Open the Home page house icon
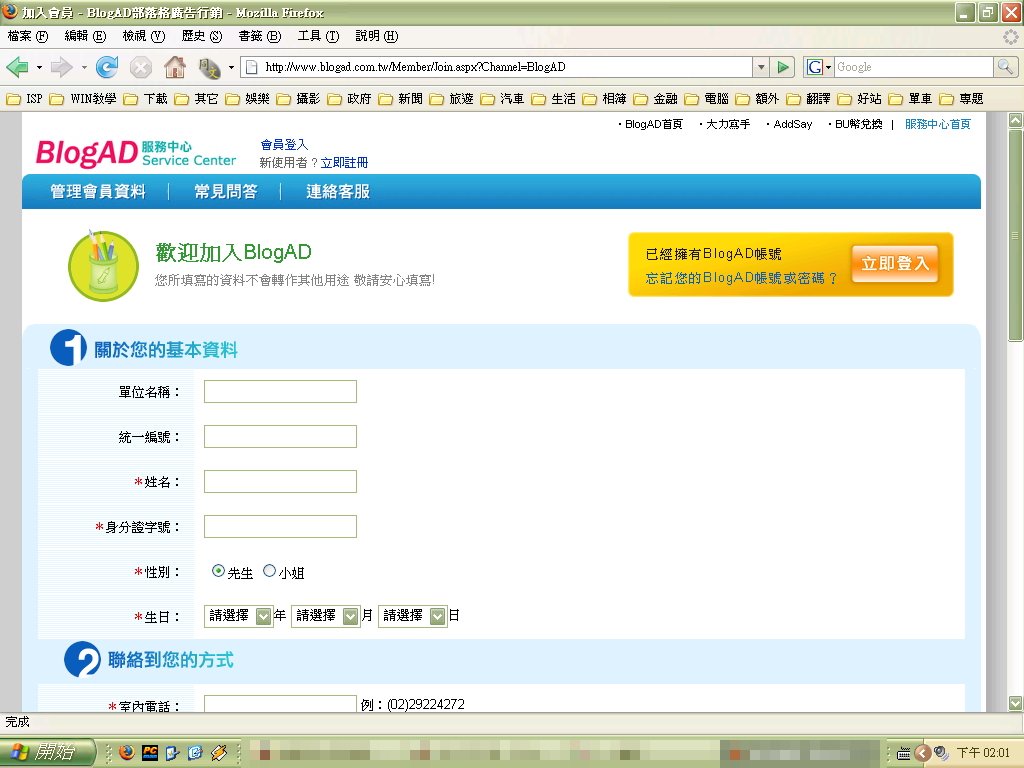The width and height of the screenshot is (1024, 768). (174, 67)
